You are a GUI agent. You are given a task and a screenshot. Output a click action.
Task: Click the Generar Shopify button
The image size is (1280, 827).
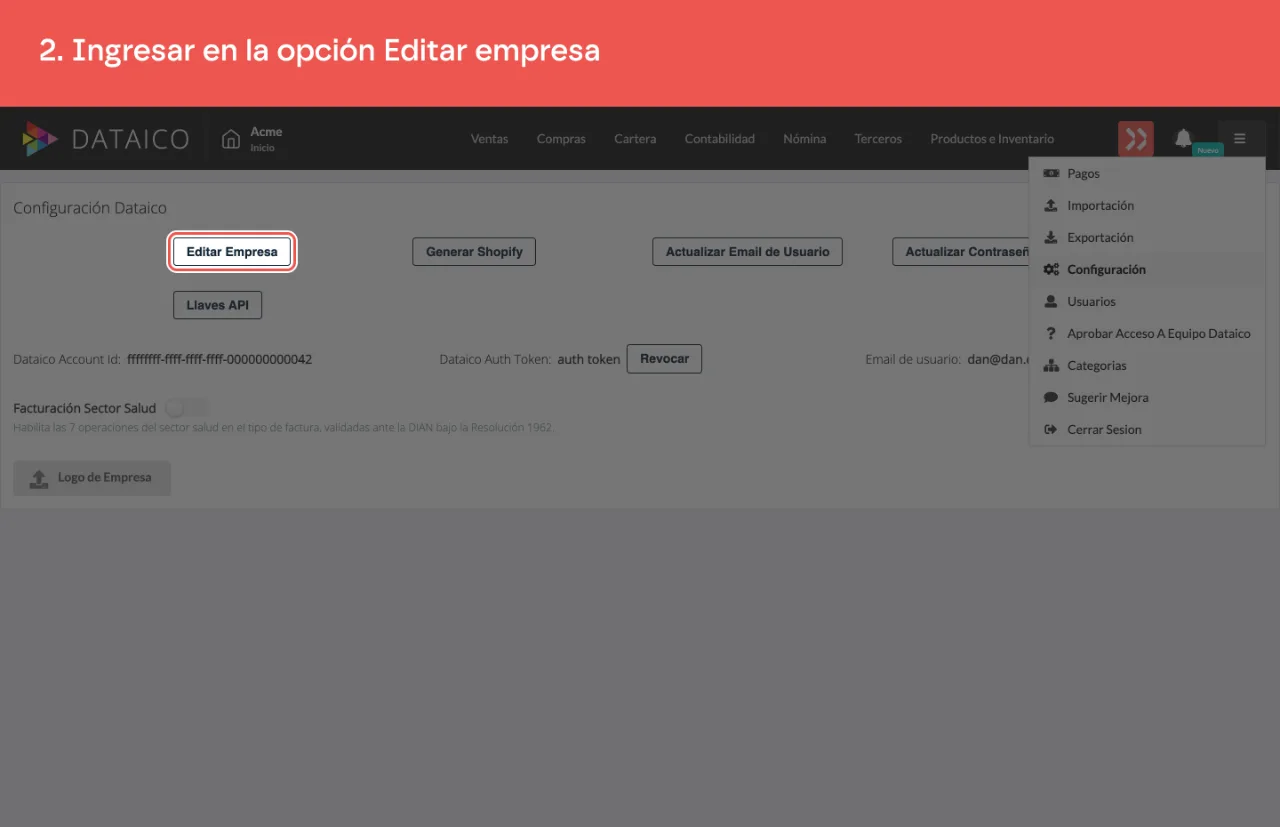click(474, 252)
